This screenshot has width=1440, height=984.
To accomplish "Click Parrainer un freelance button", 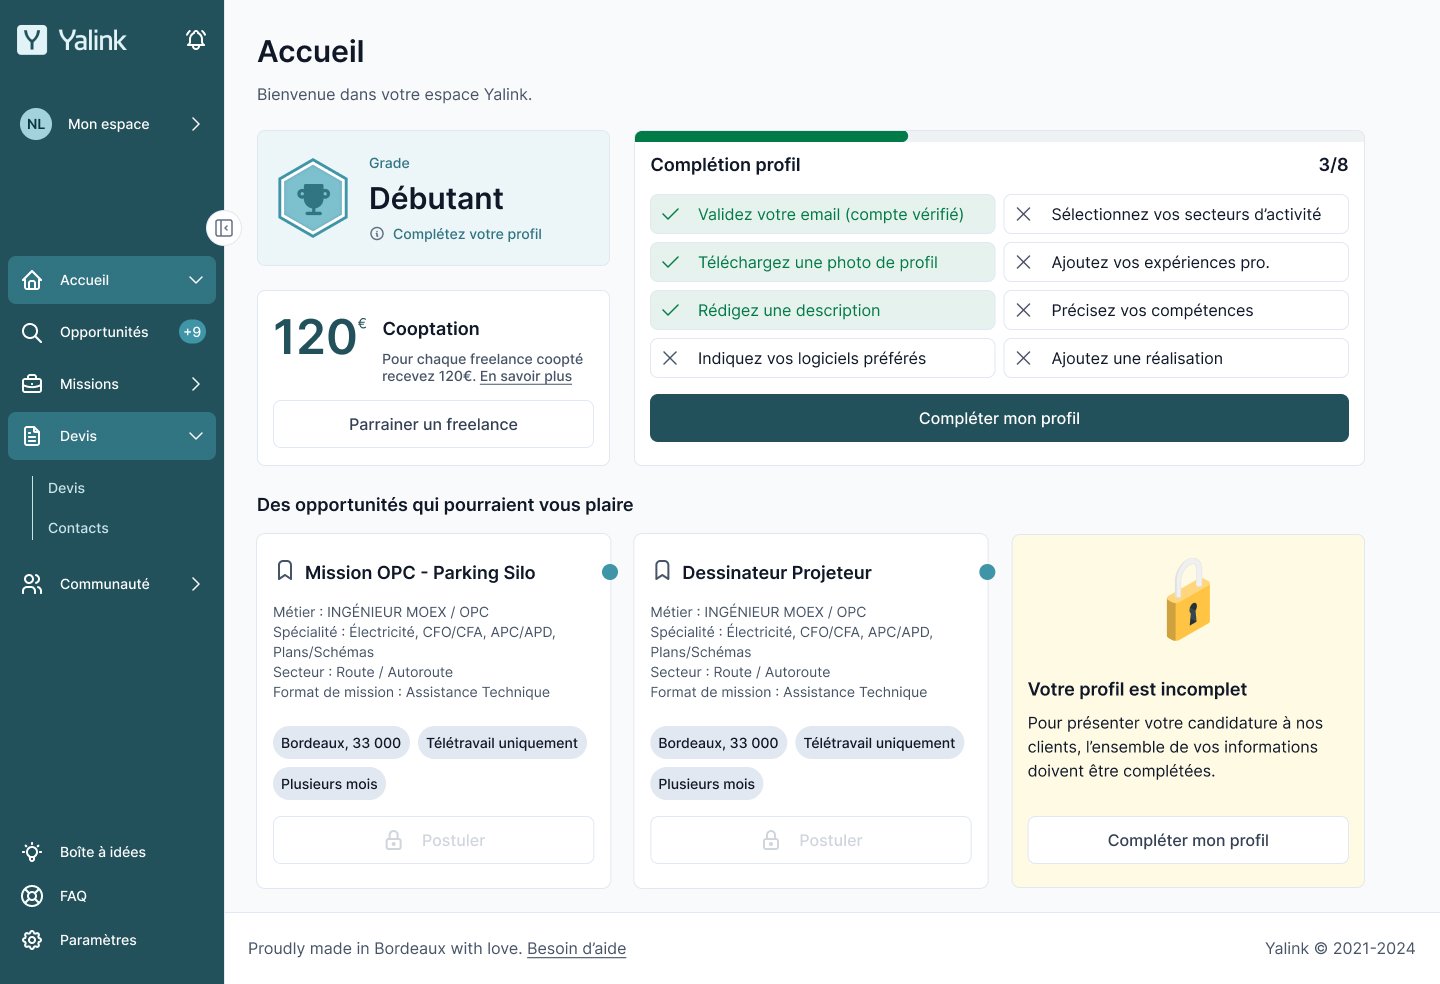I will (433, 424).
